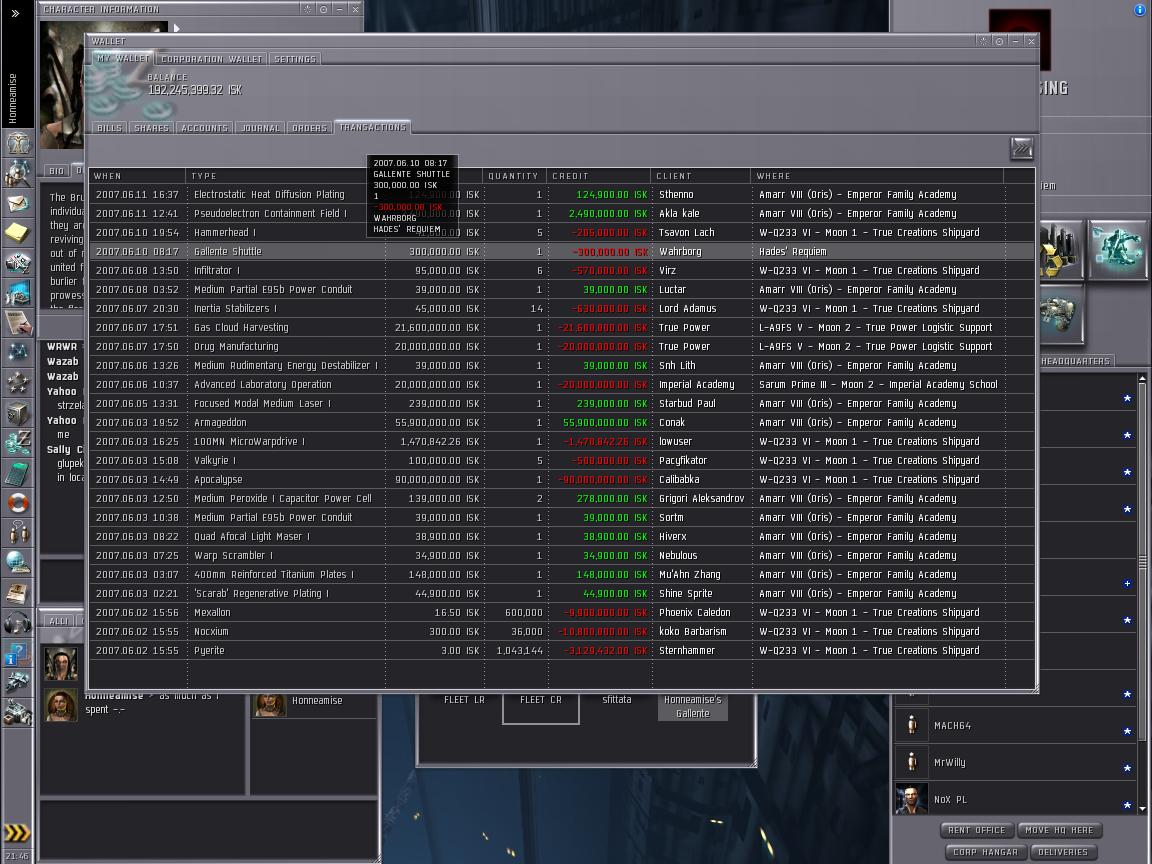
Task: Switch to the Bills tab
Action: tap(109, 128)
